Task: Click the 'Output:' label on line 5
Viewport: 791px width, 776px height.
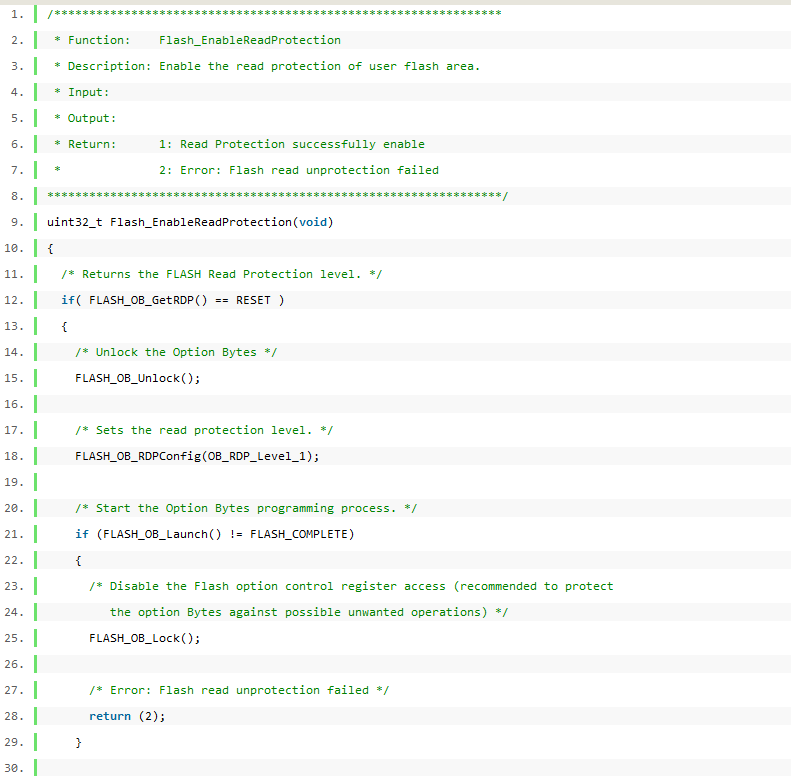Action: (x=92, y=118)
